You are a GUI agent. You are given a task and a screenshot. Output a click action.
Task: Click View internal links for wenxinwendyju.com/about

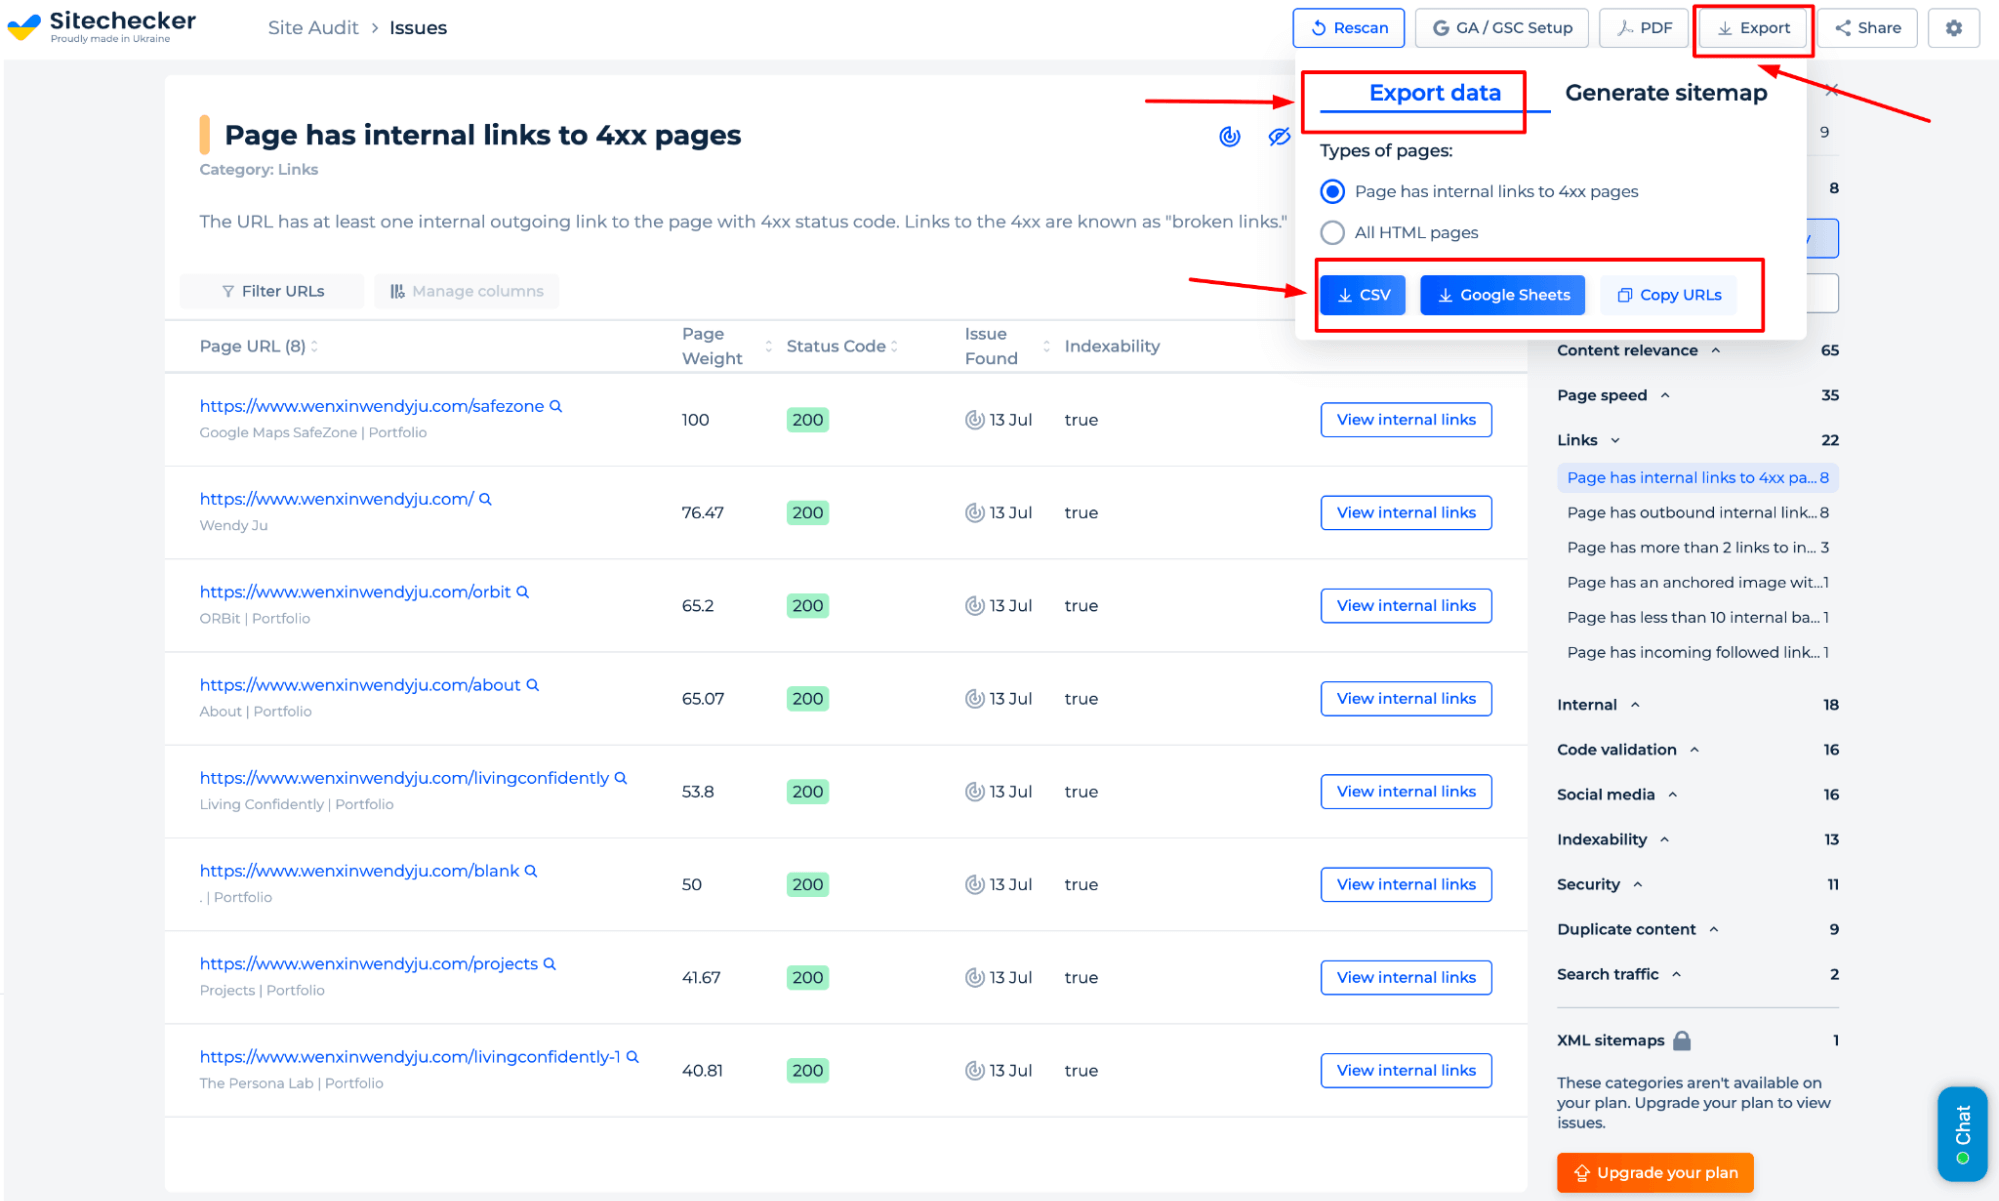click(1405, 698)
